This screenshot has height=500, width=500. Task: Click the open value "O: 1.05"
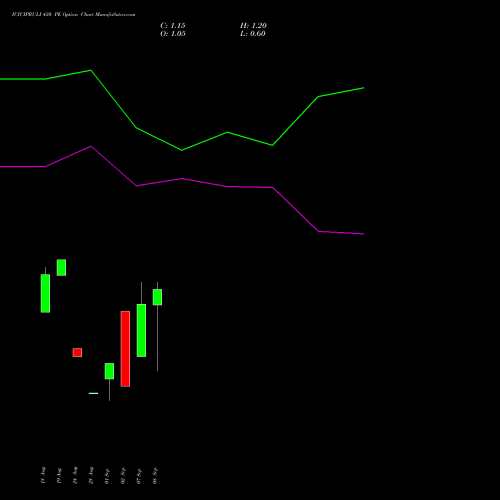[173, 34]
